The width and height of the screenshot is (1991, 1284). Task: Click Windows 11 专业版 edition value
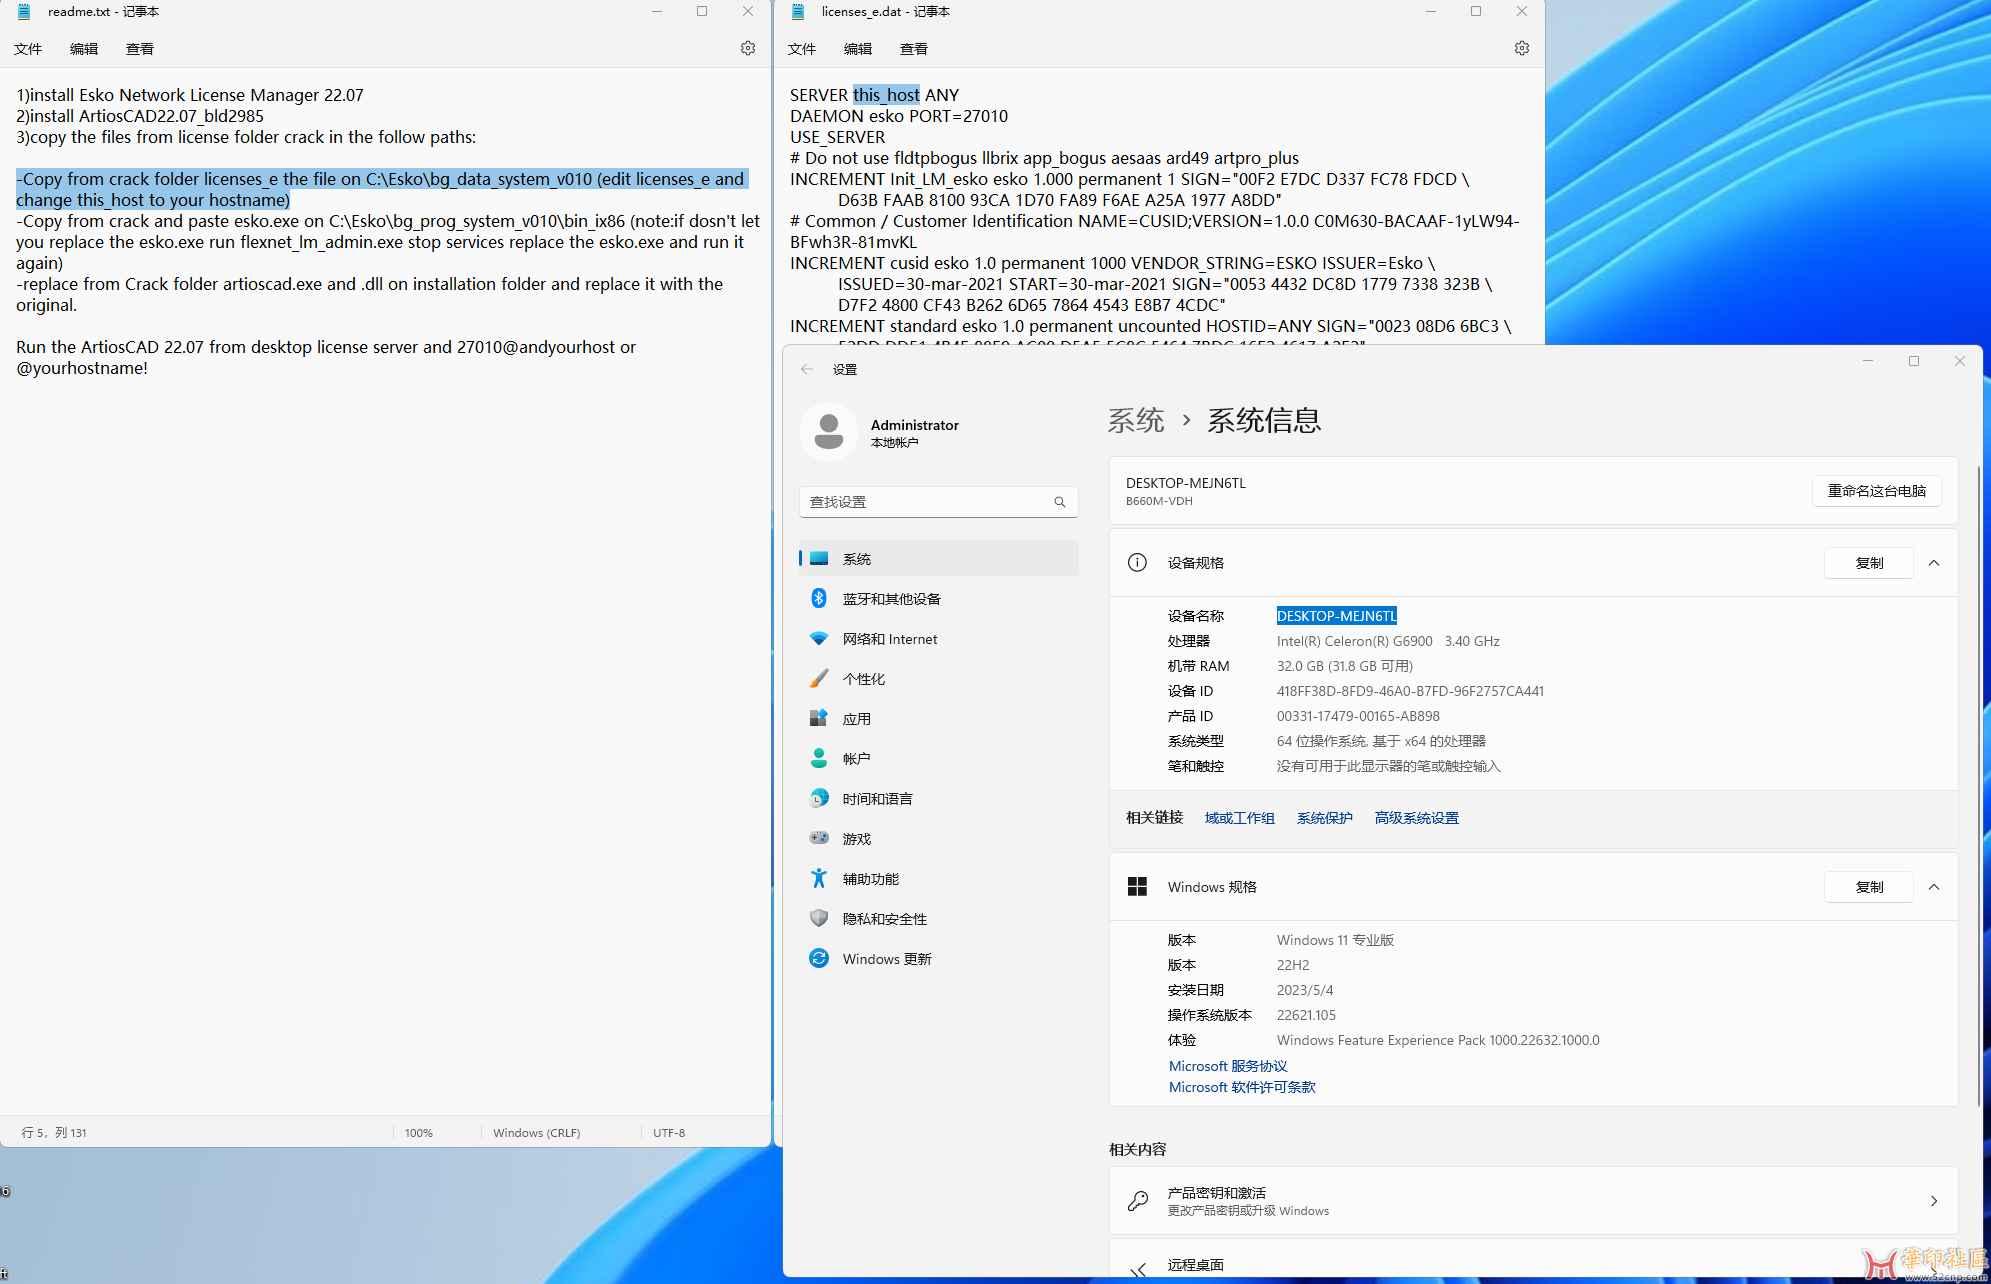(1335, 940)
